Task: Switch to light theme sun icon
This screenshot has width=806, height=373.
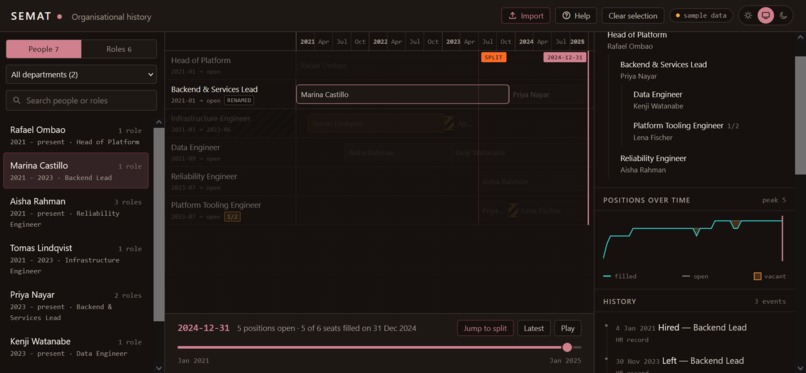Action: pos(748,15)
